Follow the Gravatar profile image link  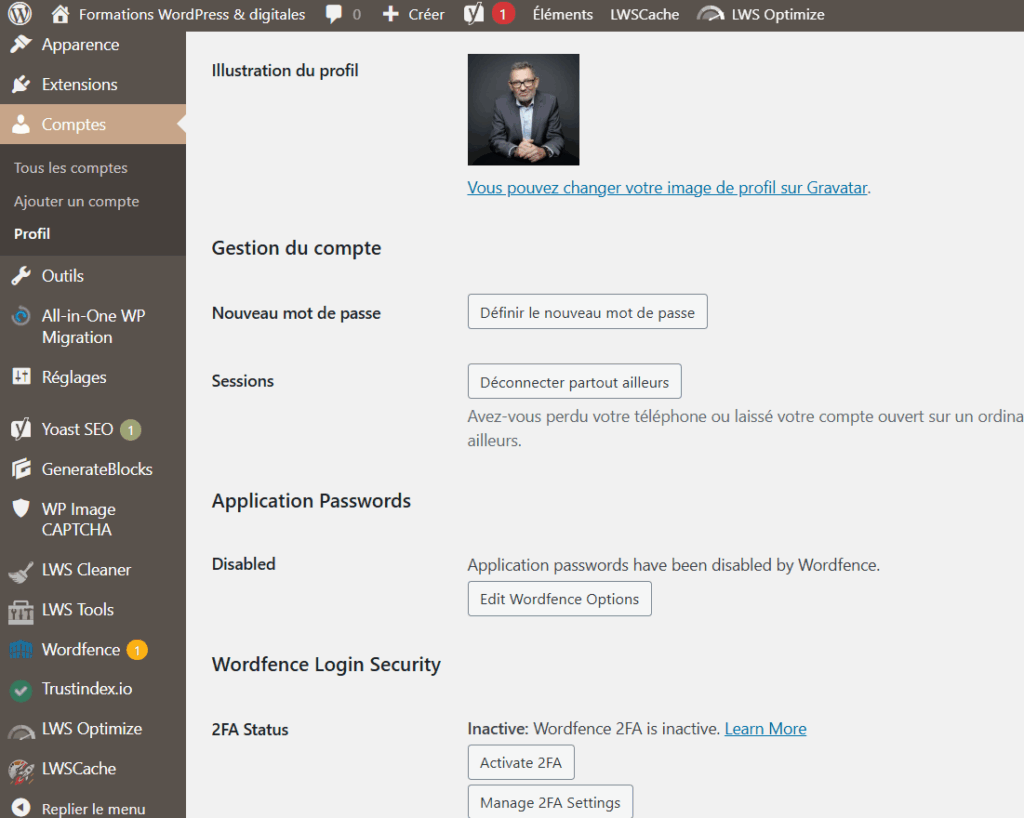click(667, 188)
